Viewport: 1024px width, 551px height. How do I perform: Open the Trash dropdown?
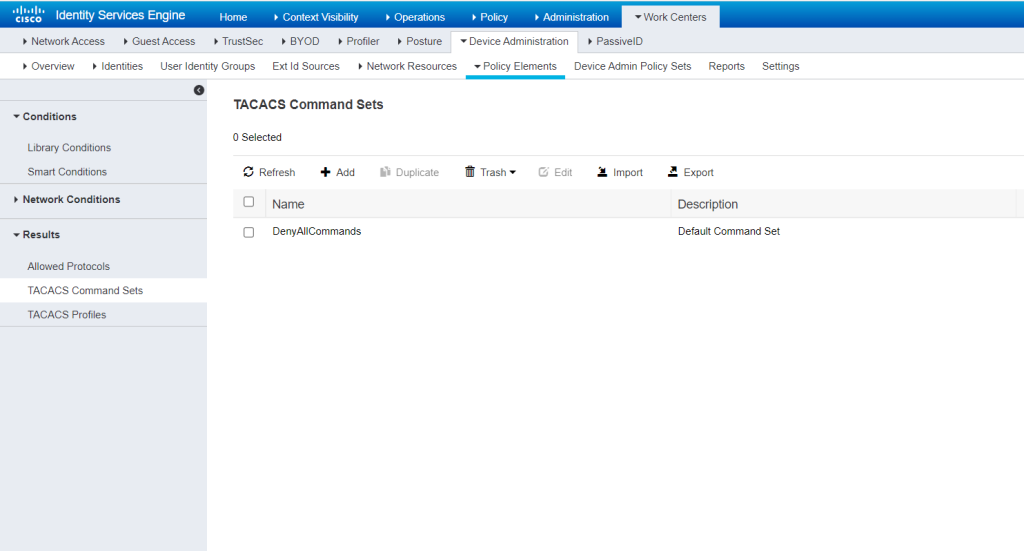(x=490, y=172)
